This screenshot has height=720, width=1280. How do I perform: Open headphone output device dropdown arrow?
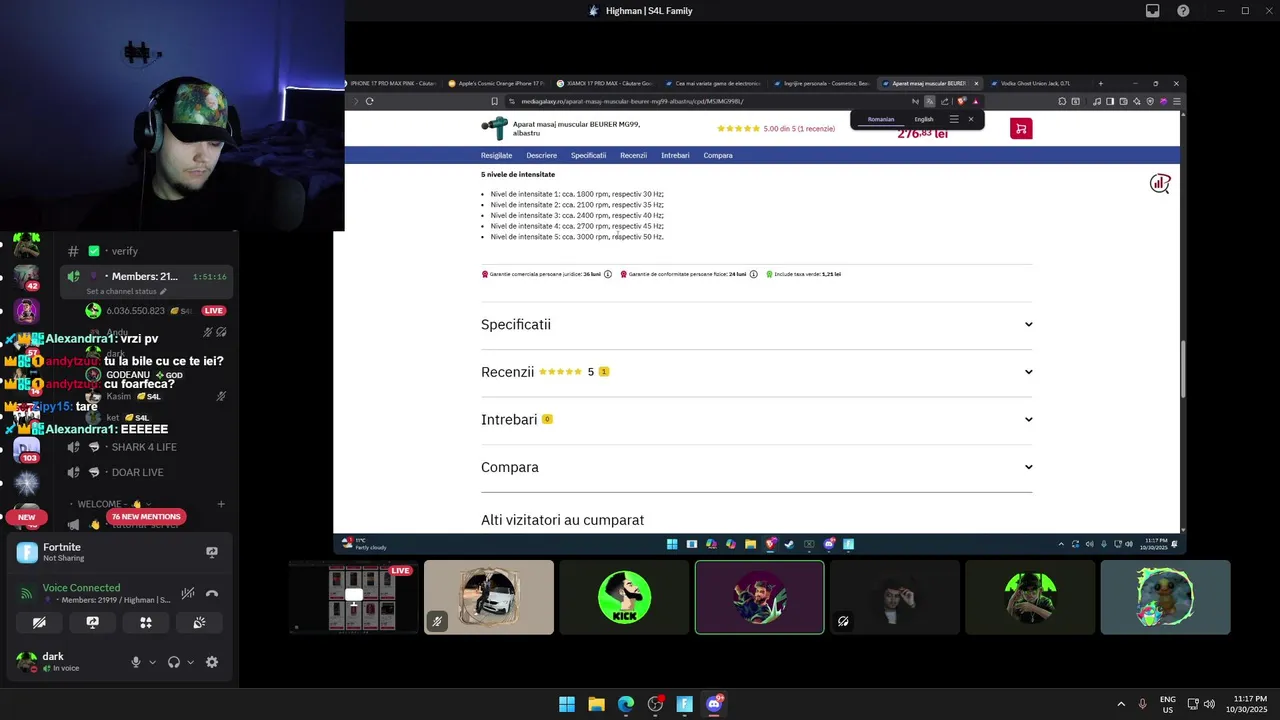click(x=191, y=662)
